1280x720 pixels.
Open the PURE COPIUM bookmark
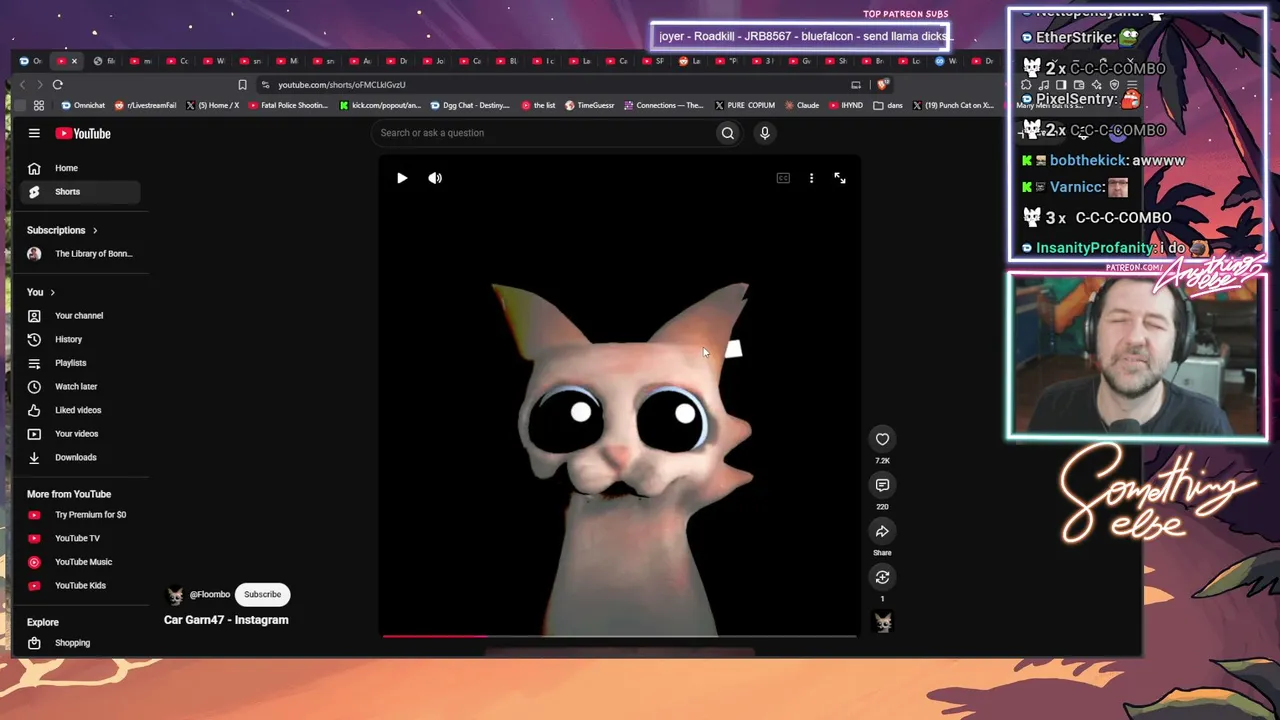pyautogui.click(x=745, y=105)
